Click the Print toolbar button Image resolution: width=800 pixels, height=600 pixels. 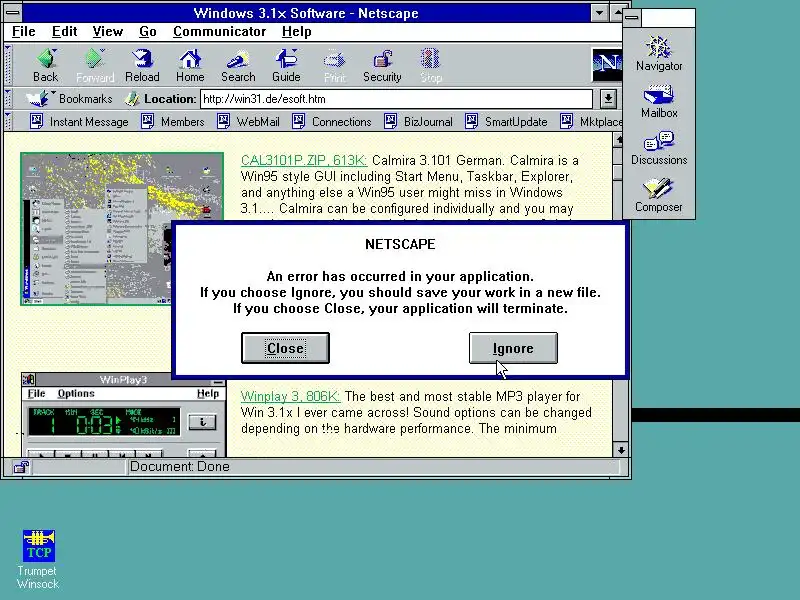pos(335,65)
